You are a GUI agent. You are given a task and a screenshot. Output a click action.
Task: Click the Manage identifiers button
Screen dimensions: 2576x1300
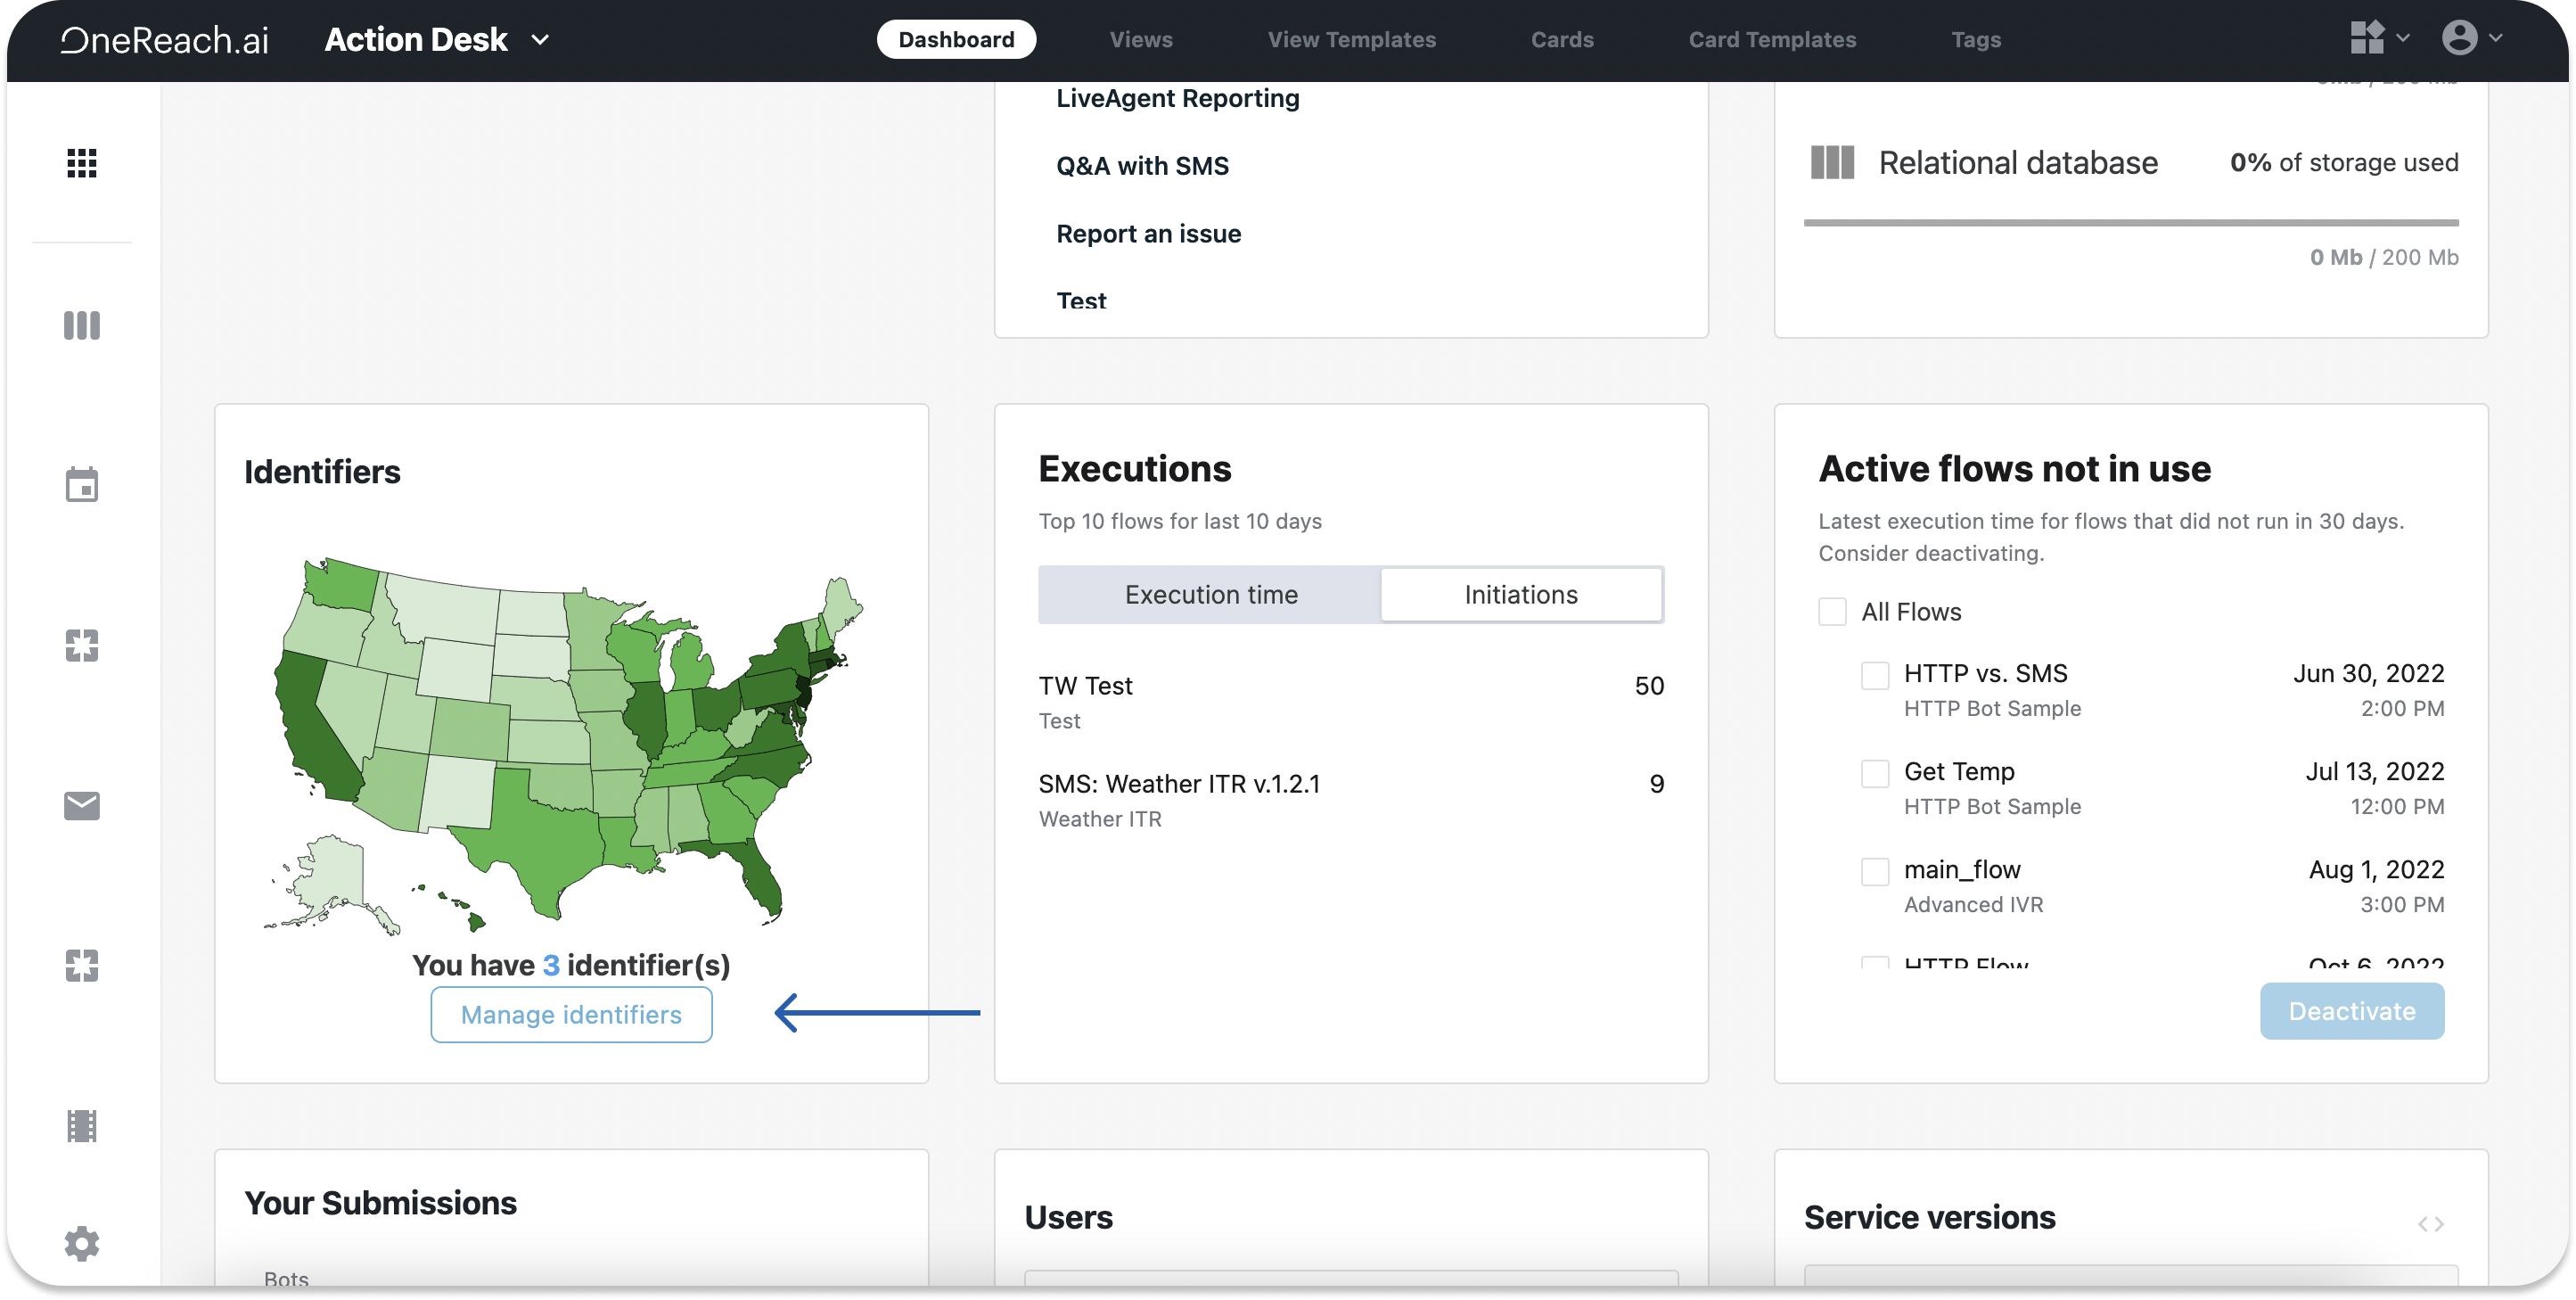click(x=571, y=1014)
